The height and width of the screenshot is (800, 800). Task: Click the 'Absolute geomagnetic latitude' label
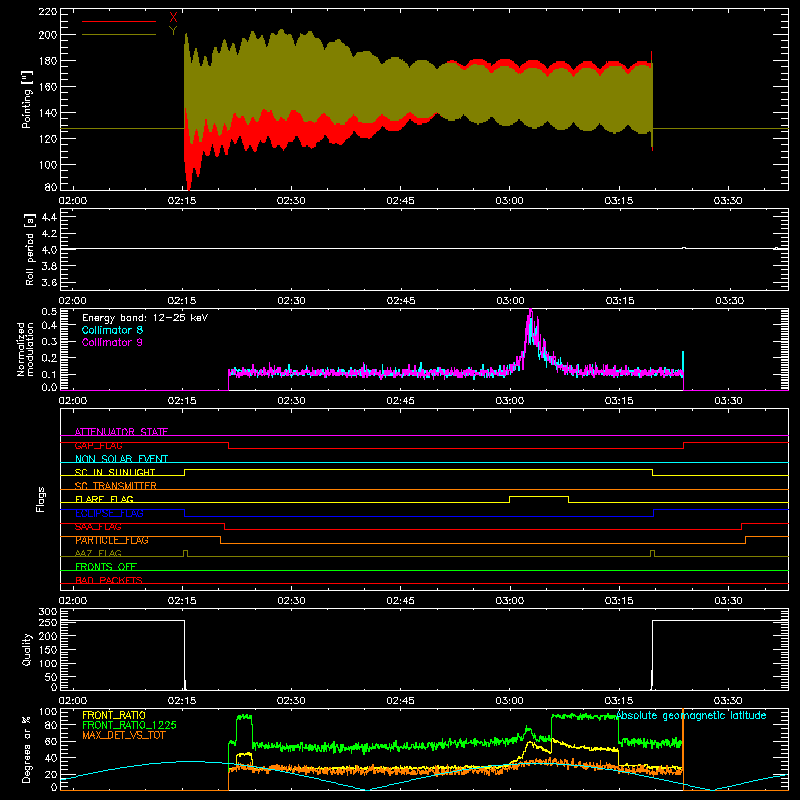click(691, 716)
